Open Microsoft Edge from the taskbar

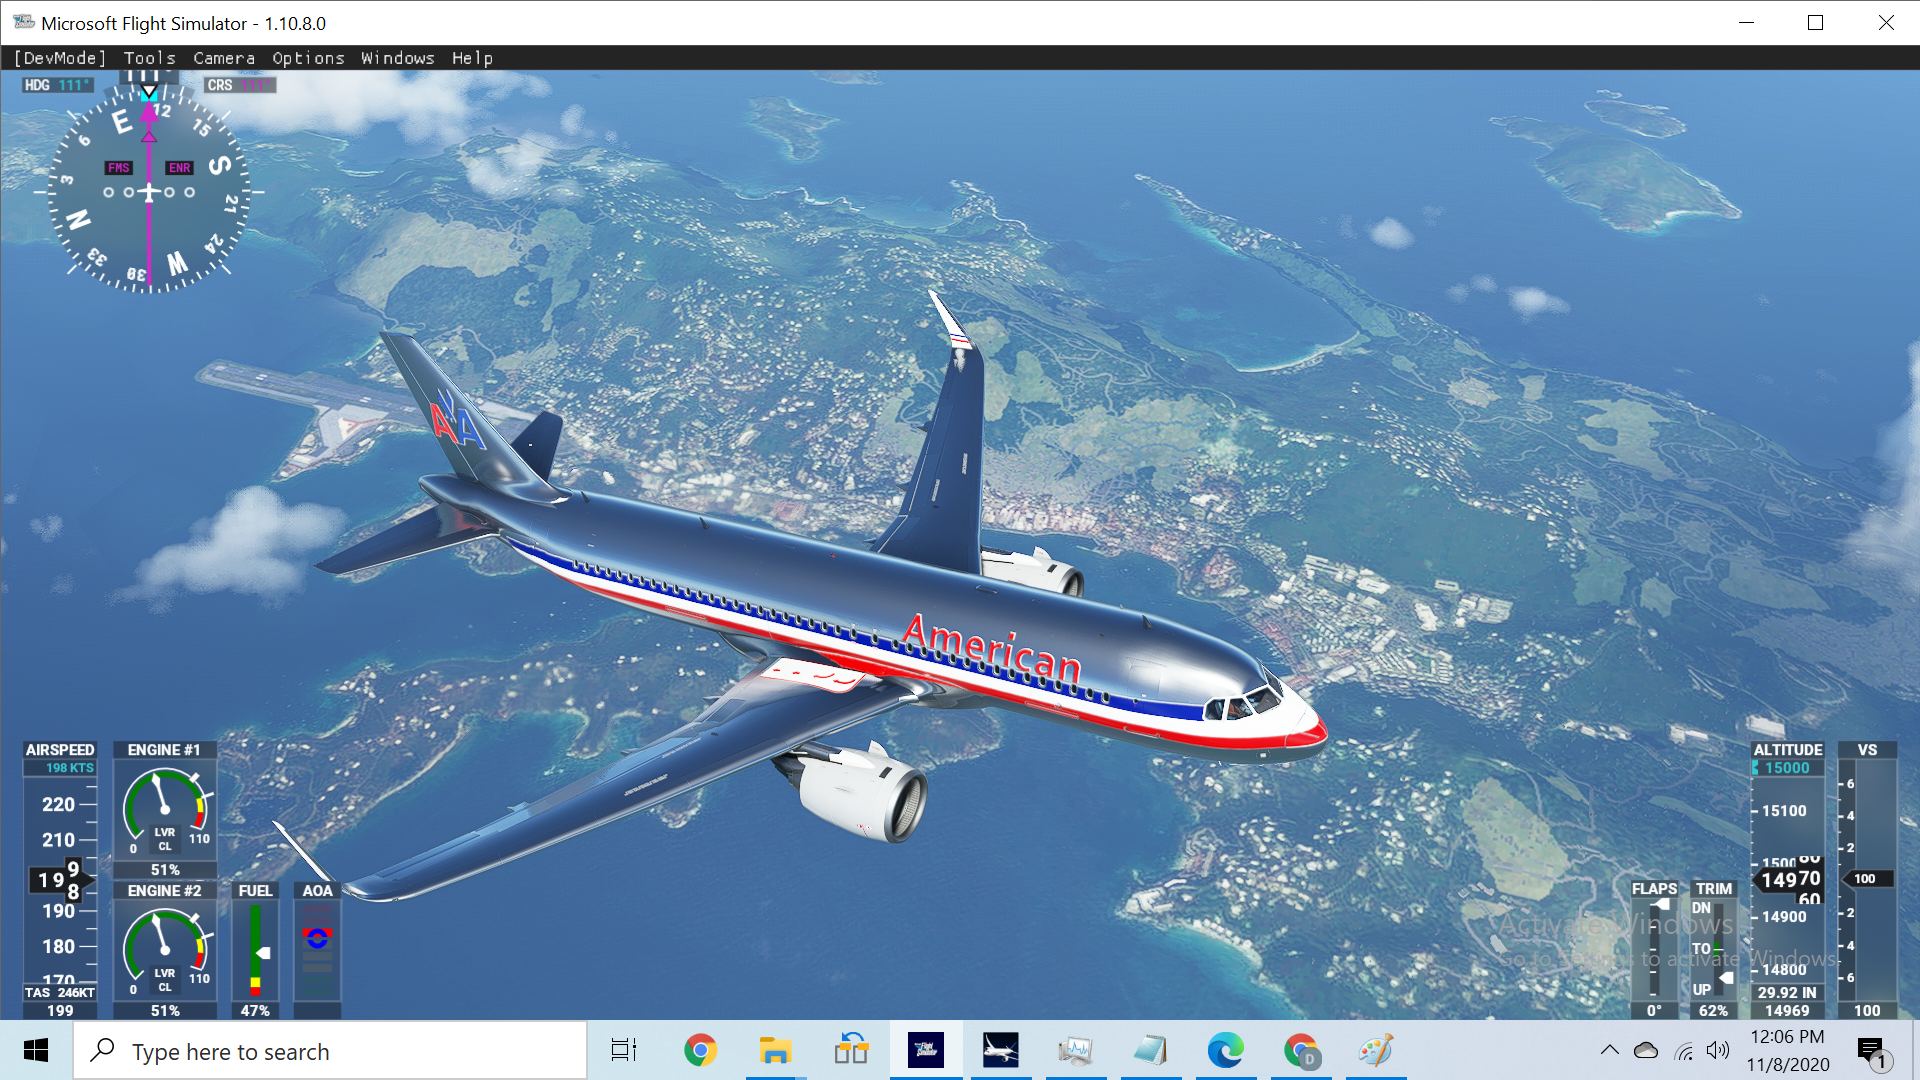(1226, 1051)
